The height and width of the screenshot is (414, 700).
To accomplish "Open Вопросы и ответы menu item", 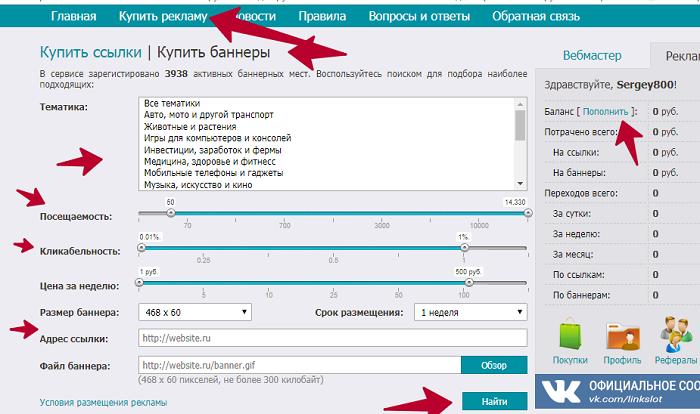I will [419, 17].
